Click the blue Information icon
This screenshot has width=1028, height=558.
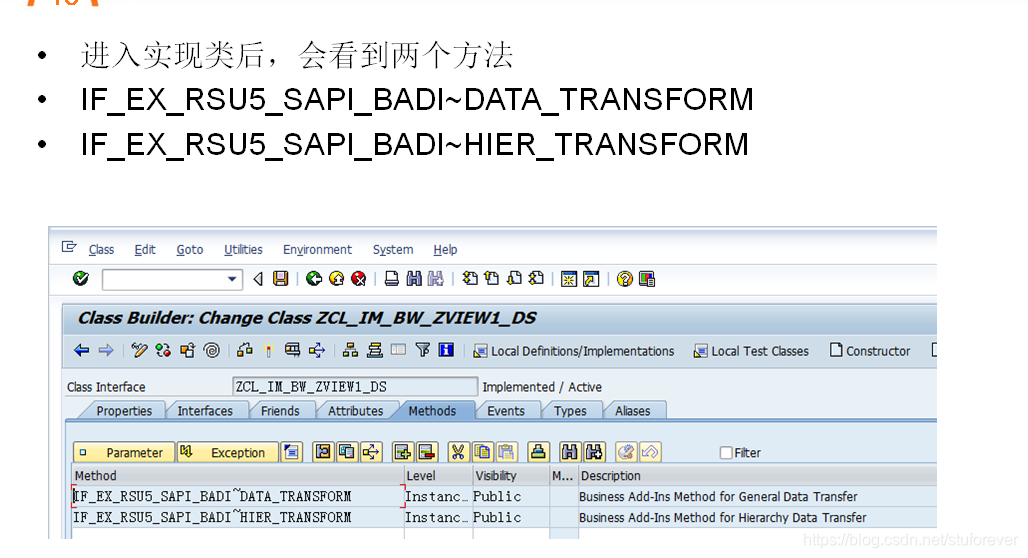click(446, 350)
